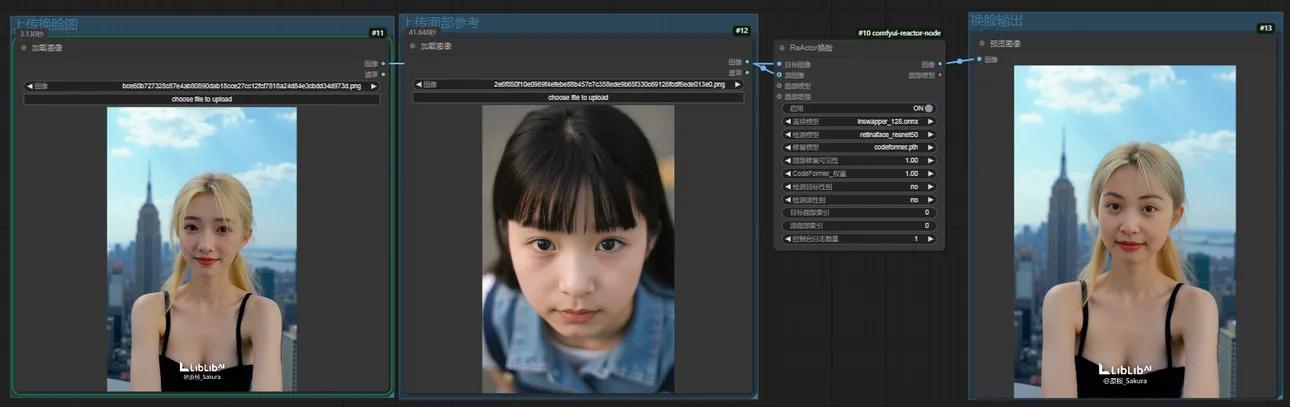Increase CodeFormer_权重 with right arrow

coord(931,174)
